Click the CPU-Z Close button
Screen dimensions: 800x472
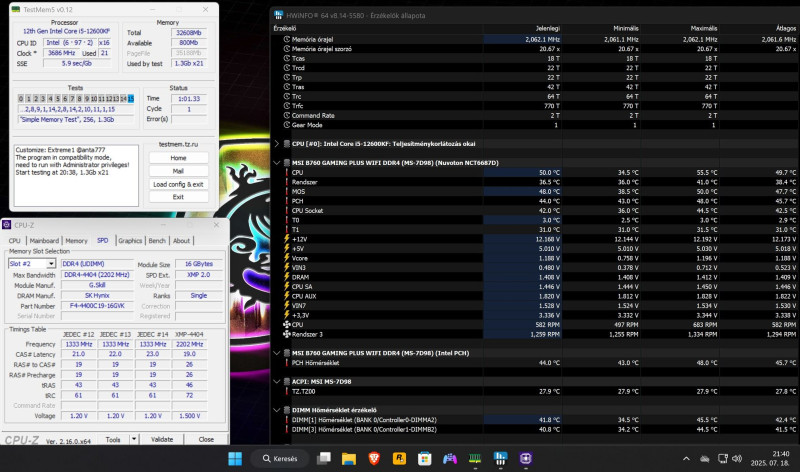[206, 439]
